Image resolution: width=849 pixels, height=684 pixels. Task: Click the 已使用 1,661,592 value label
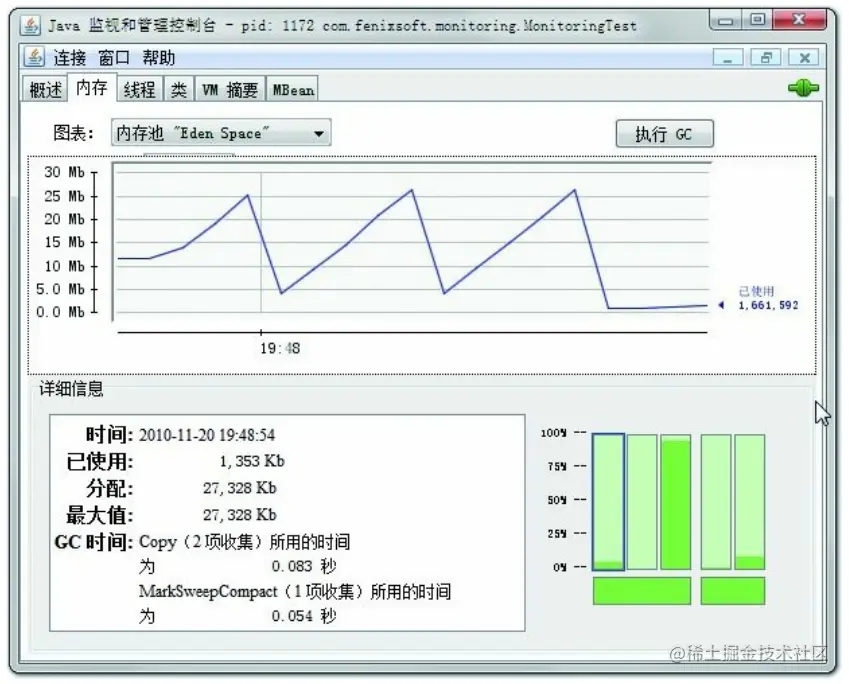point(768,298)
